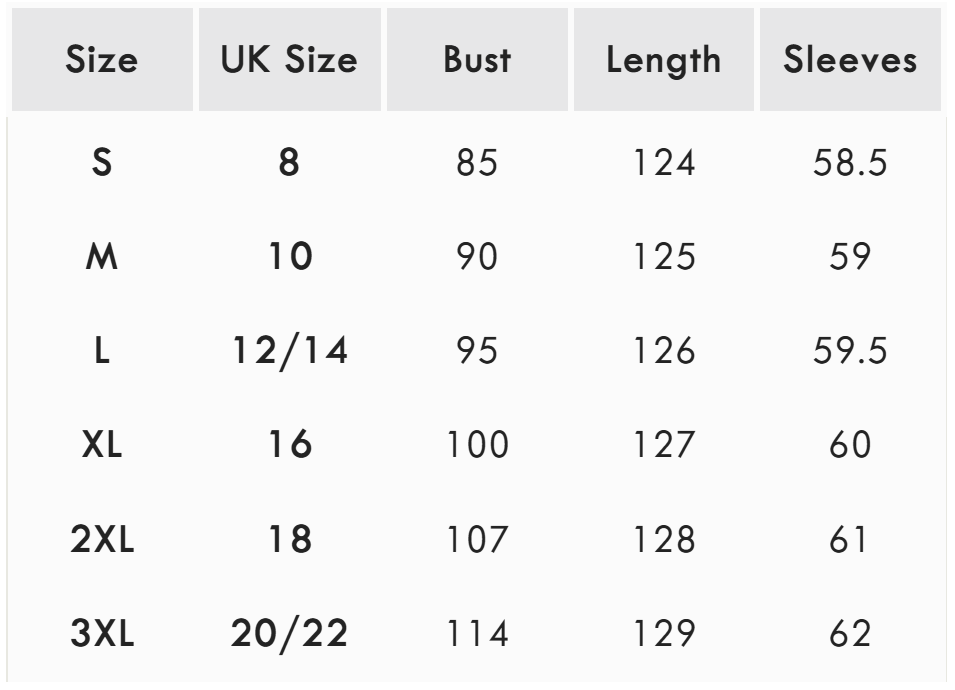Click UK size 12/14 cell

[289, 352]
